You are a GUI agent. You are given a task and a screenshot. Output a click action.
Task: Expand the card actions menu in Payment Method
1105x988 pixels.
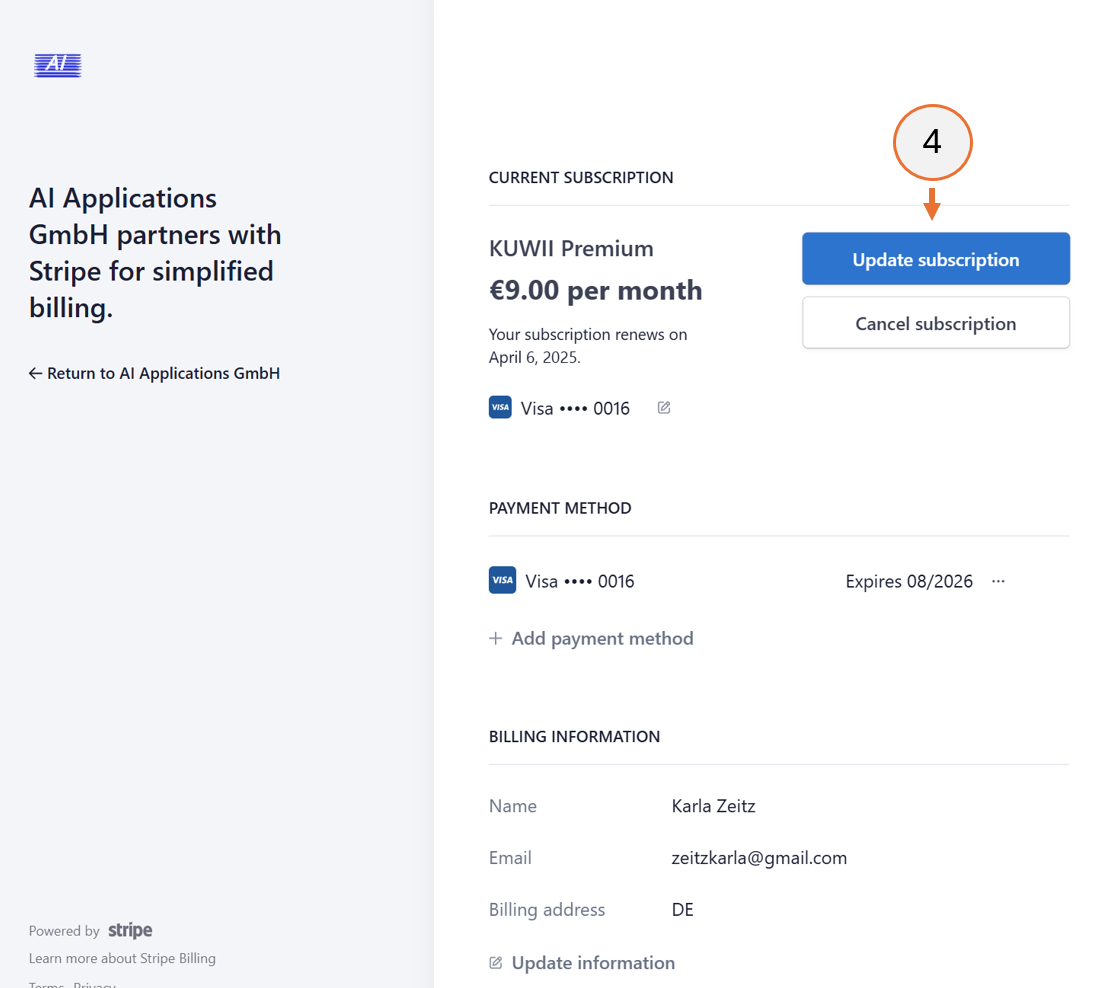997,580
